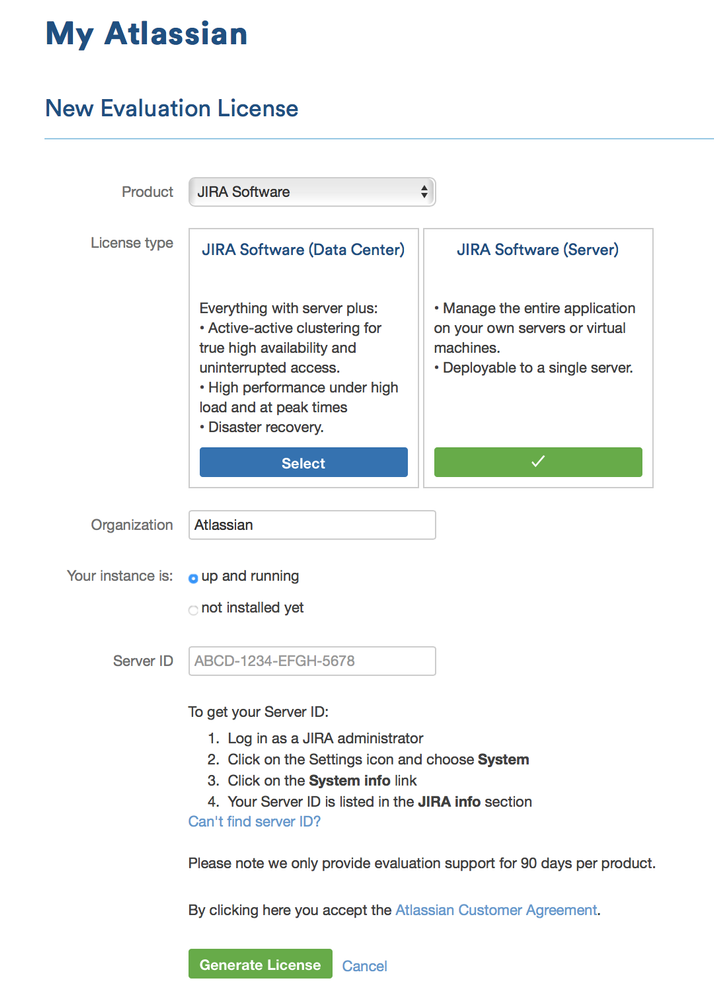Choose the 'not installed yet' radio option
The height and width of the screenshot is (999, 714).
tap(193, 610)
